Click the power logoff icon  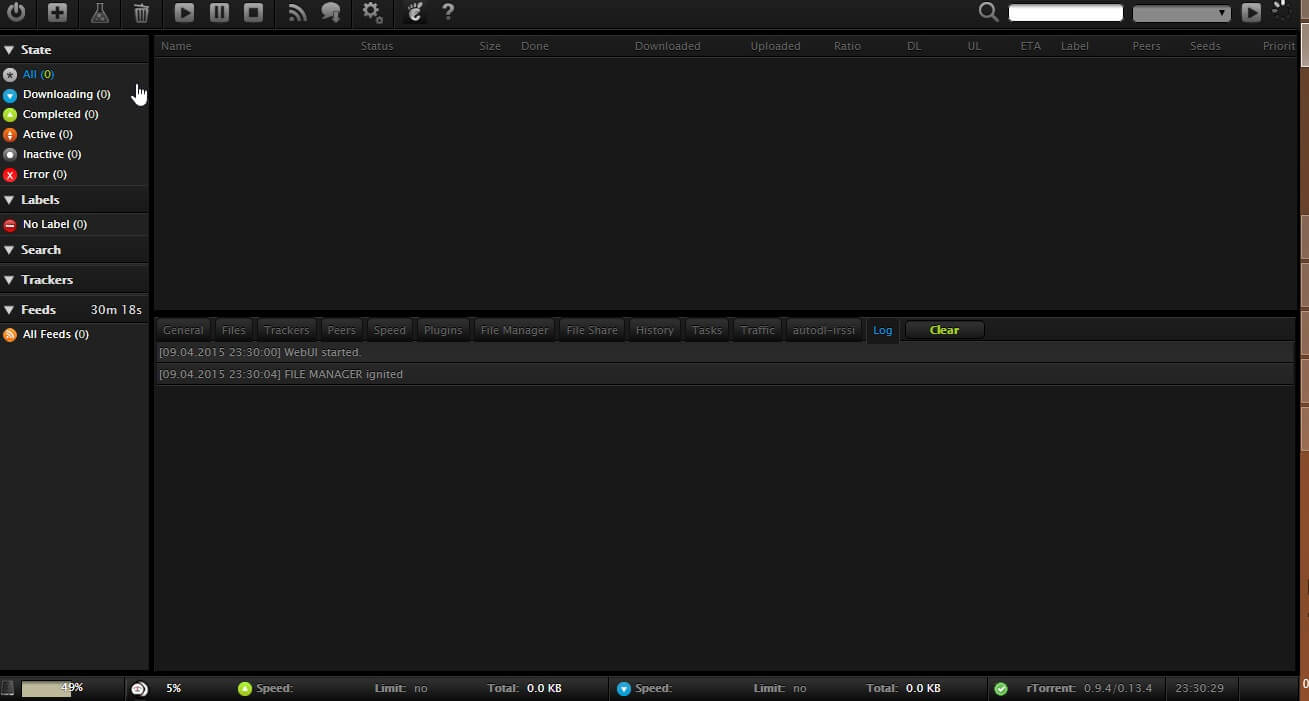(x=16, y=13)
